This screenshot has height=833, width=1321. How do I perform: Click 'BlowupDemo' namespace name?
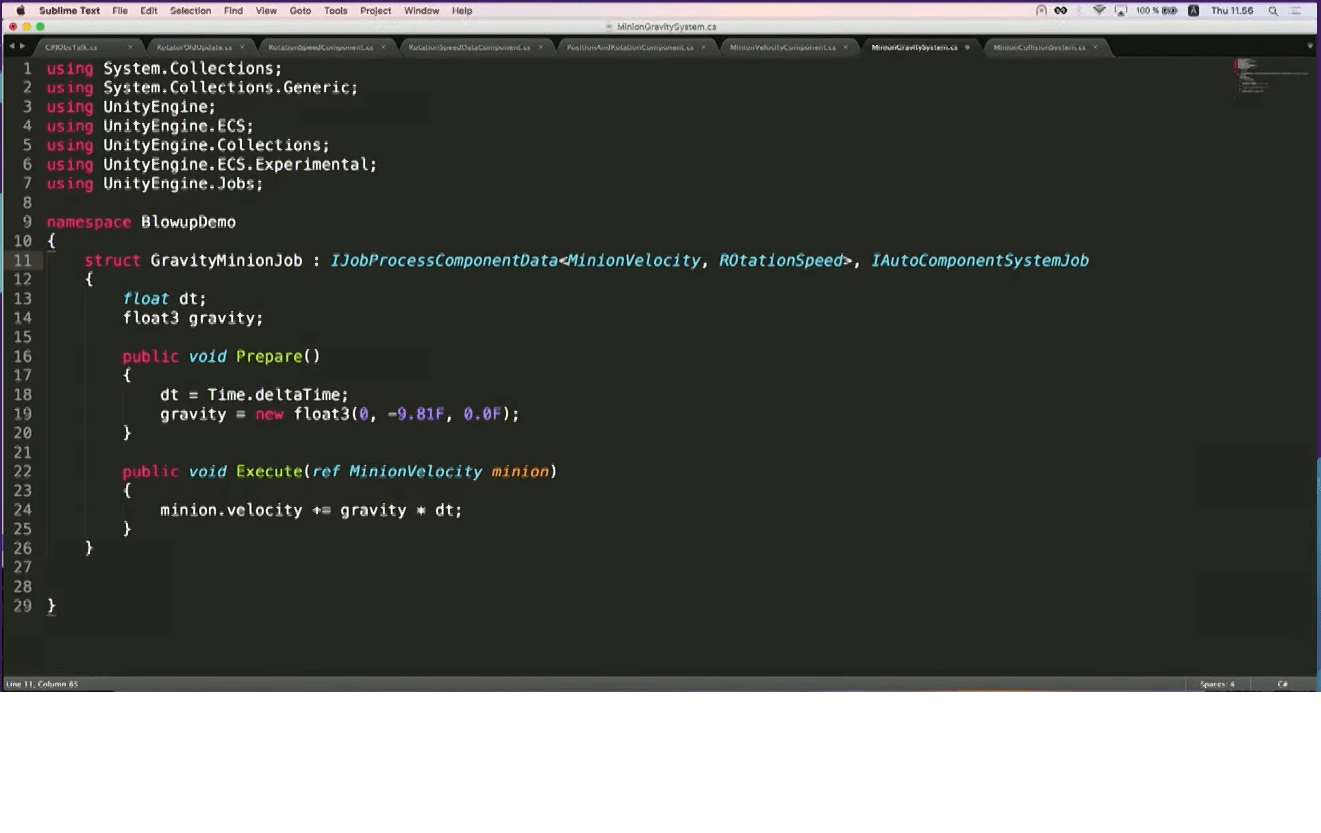(x=188, y=222)
